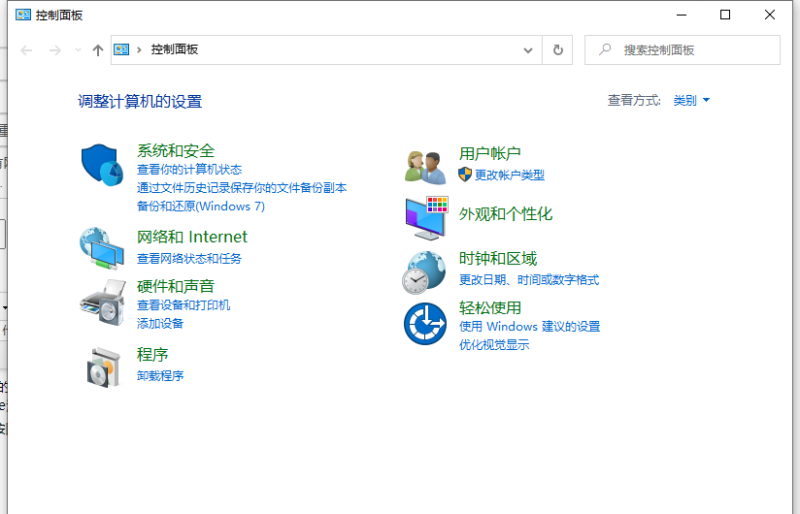
Task: Click the back navigation arrow
Action: [x=27, y=50]
